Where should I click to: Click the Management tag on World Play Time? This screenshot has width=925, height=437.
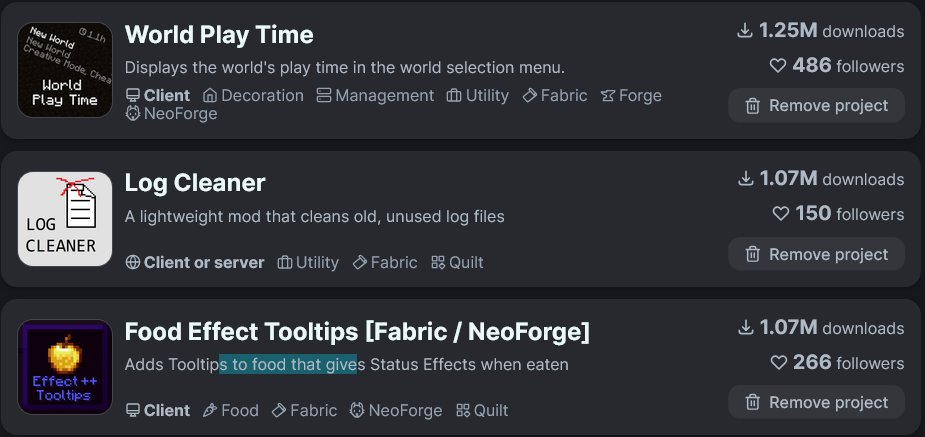[x=375, y=96]
